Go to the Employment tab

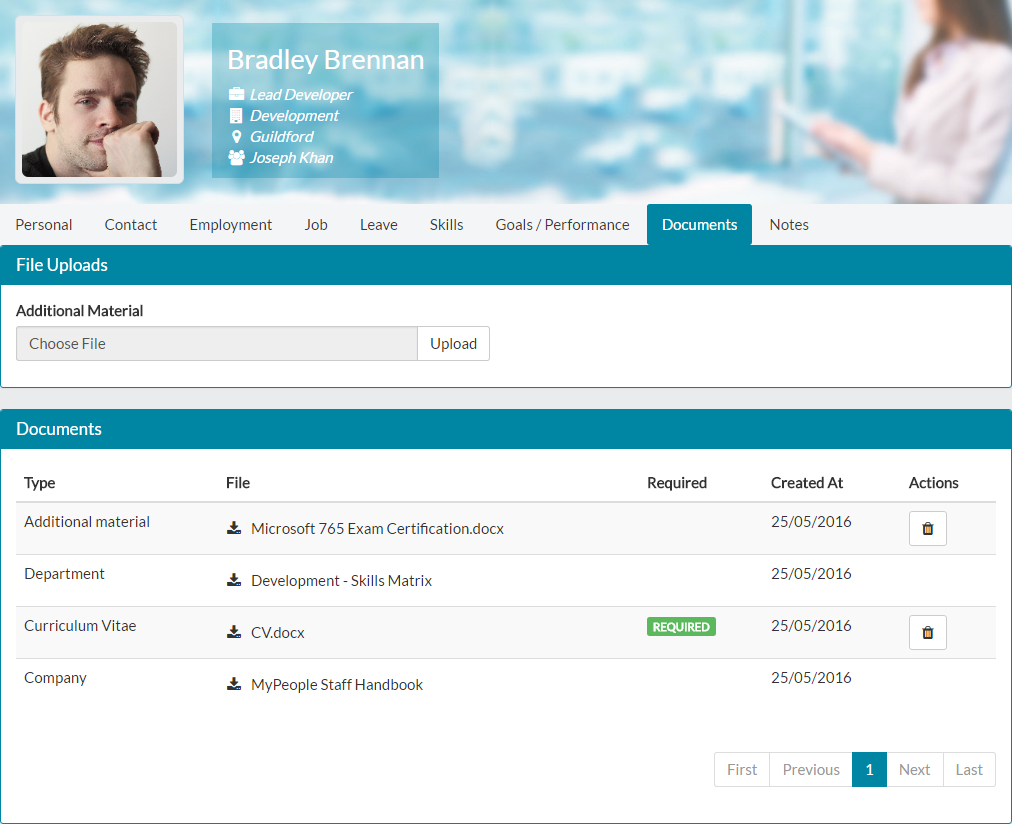[230, 225]
